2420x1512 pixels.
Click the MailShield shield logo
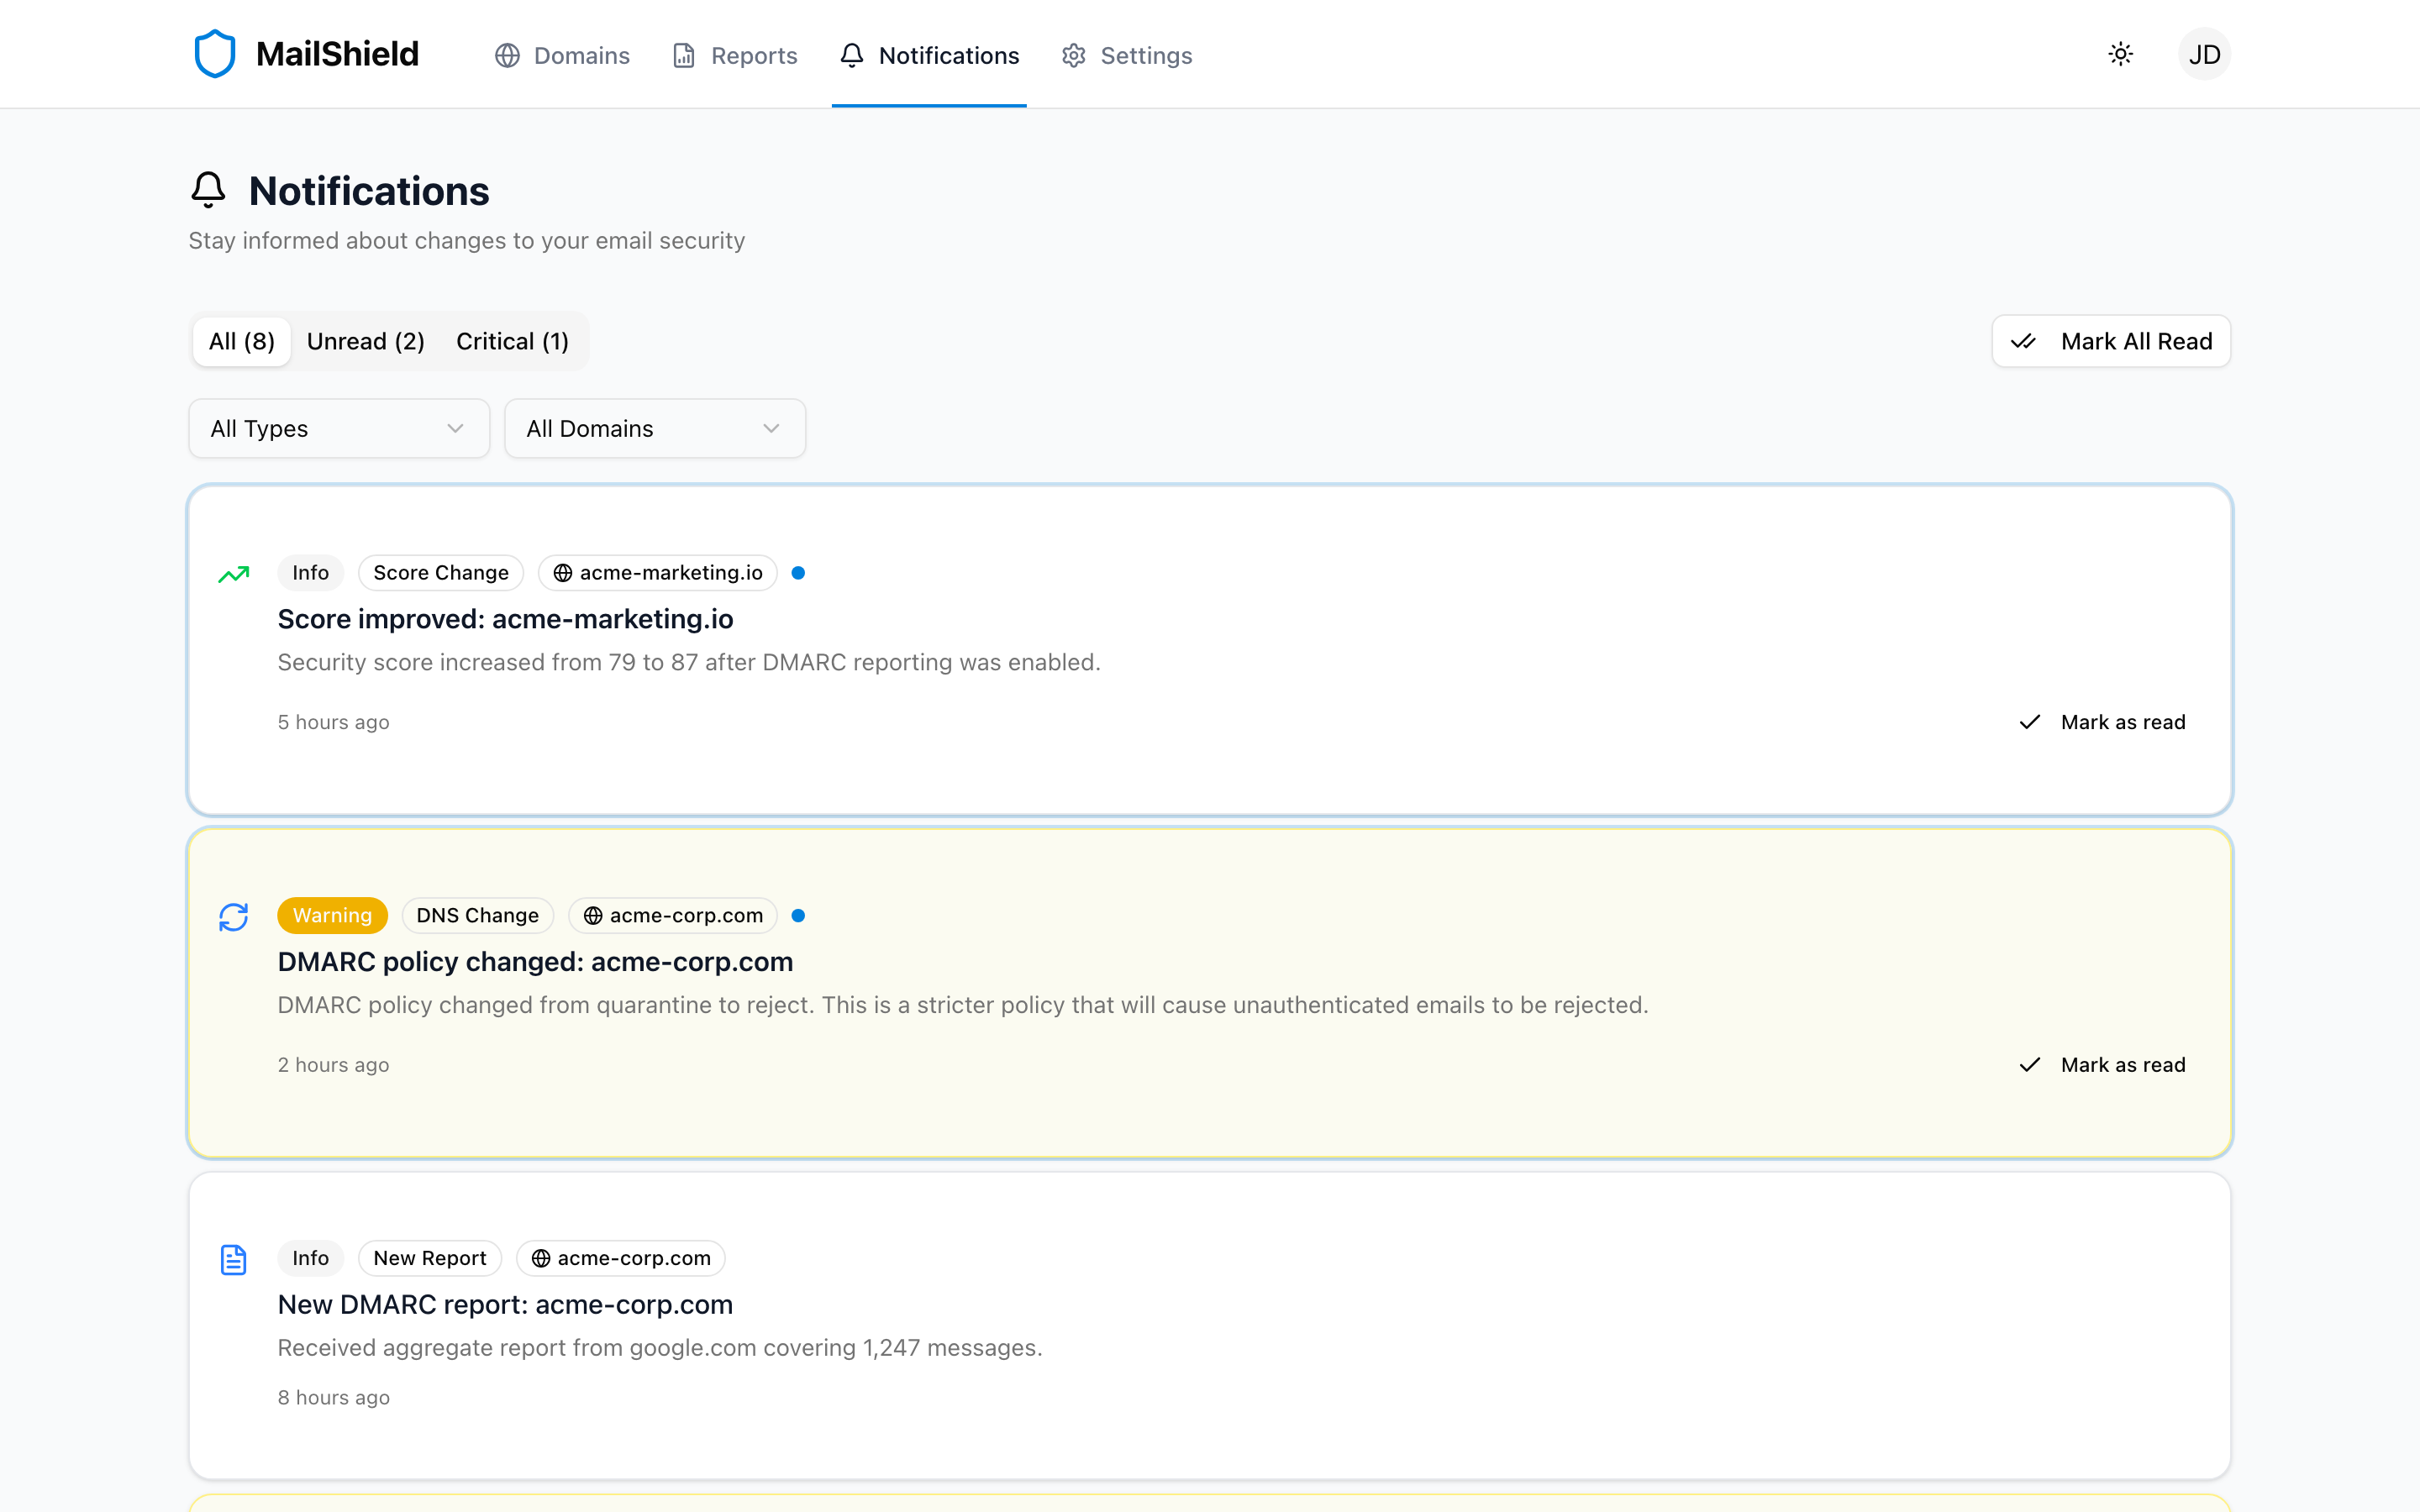(x=215, y=53)
